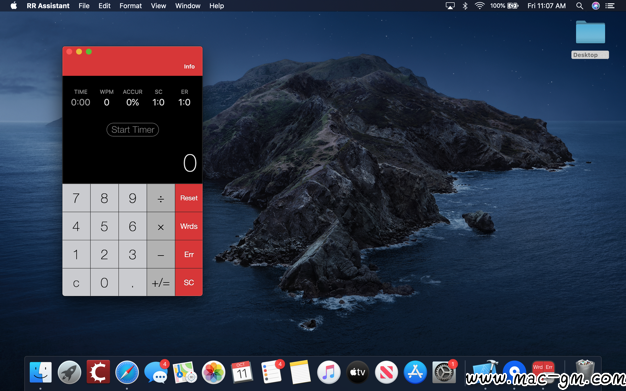This screenshot has height=391, width=626.
Task: Click the 0% ACCUR value
Action: point(133,102)
